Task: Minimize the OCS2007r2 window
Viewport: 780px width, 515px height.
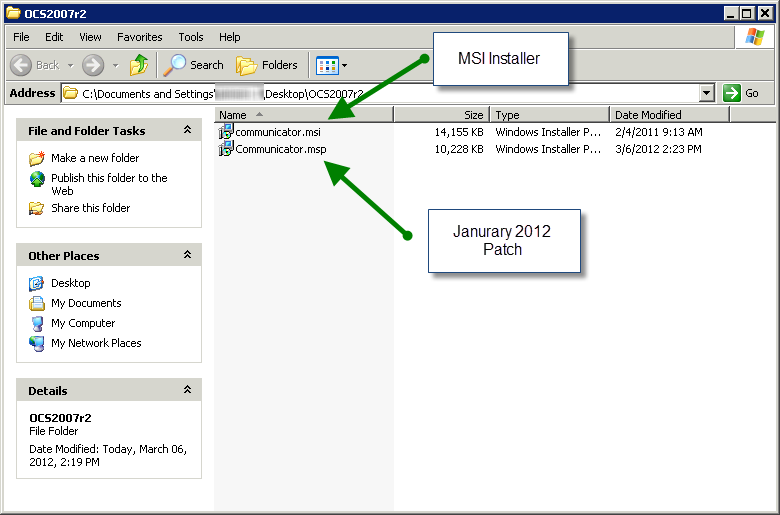Action: tap(730, 13)
